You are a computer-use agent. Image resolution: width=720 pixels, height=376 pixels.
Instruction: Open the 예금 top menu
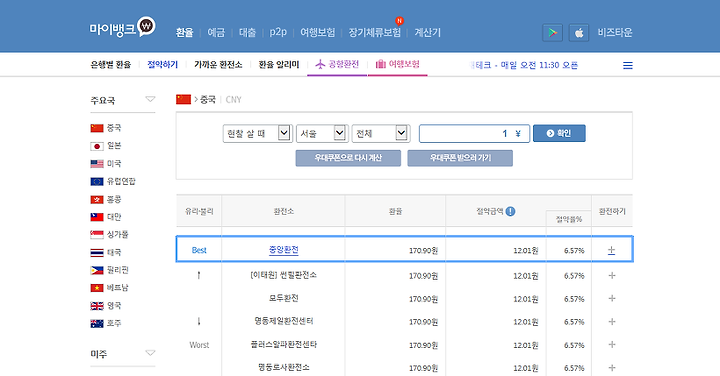(216, 33)
